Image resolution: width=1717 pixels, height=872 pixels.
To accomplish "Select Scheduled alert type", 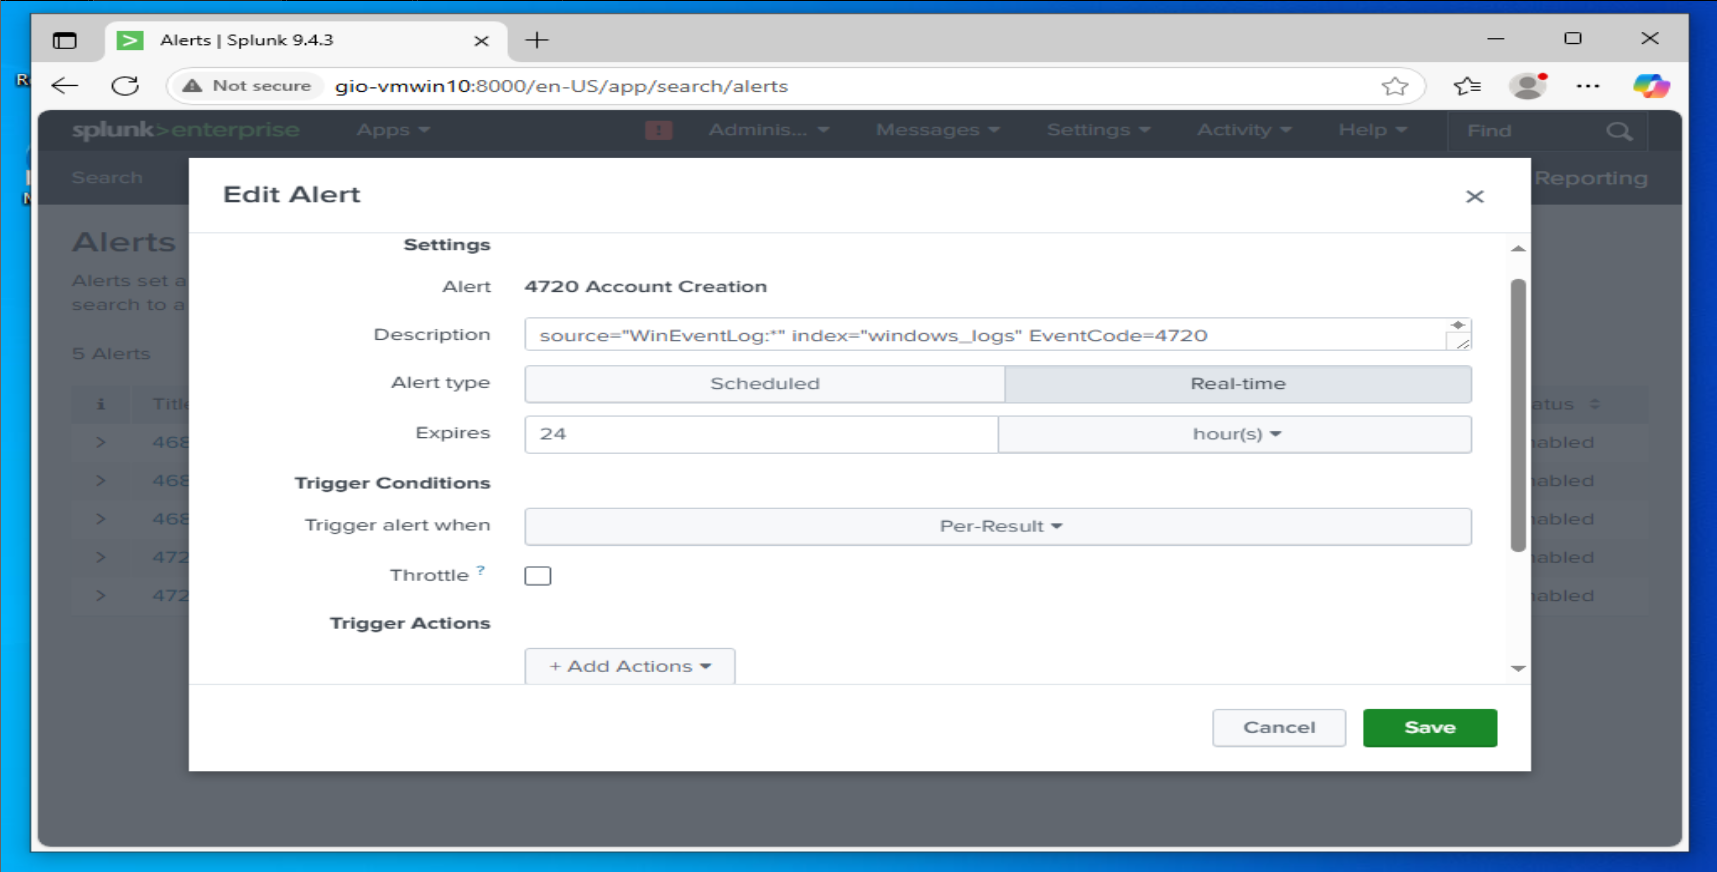I will click(x=765, y=384).
